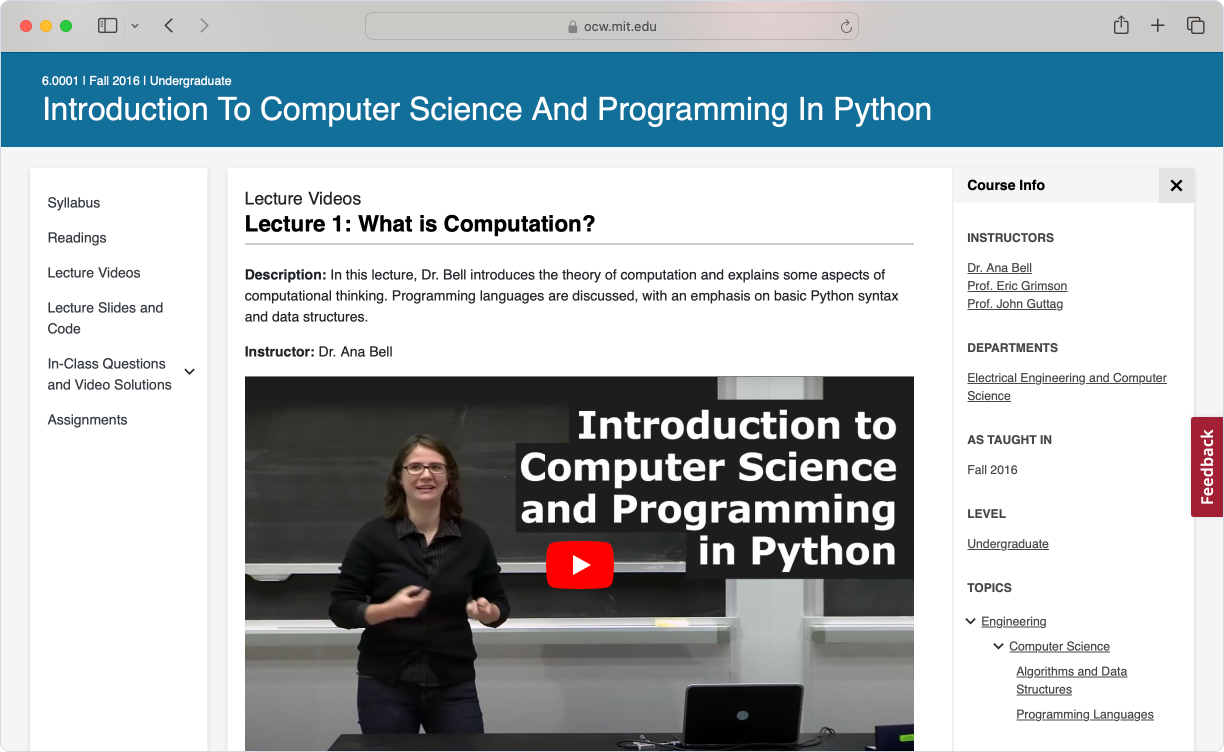Click the DEPARTMENTS section label
Viewport: 1224px width, 752px height.
point(1012,348)
